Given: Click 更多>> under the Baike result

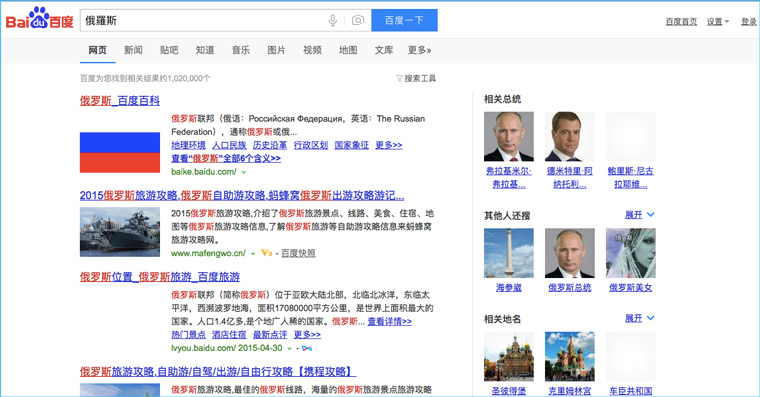Looking at the screenshot, I should 389,145.
